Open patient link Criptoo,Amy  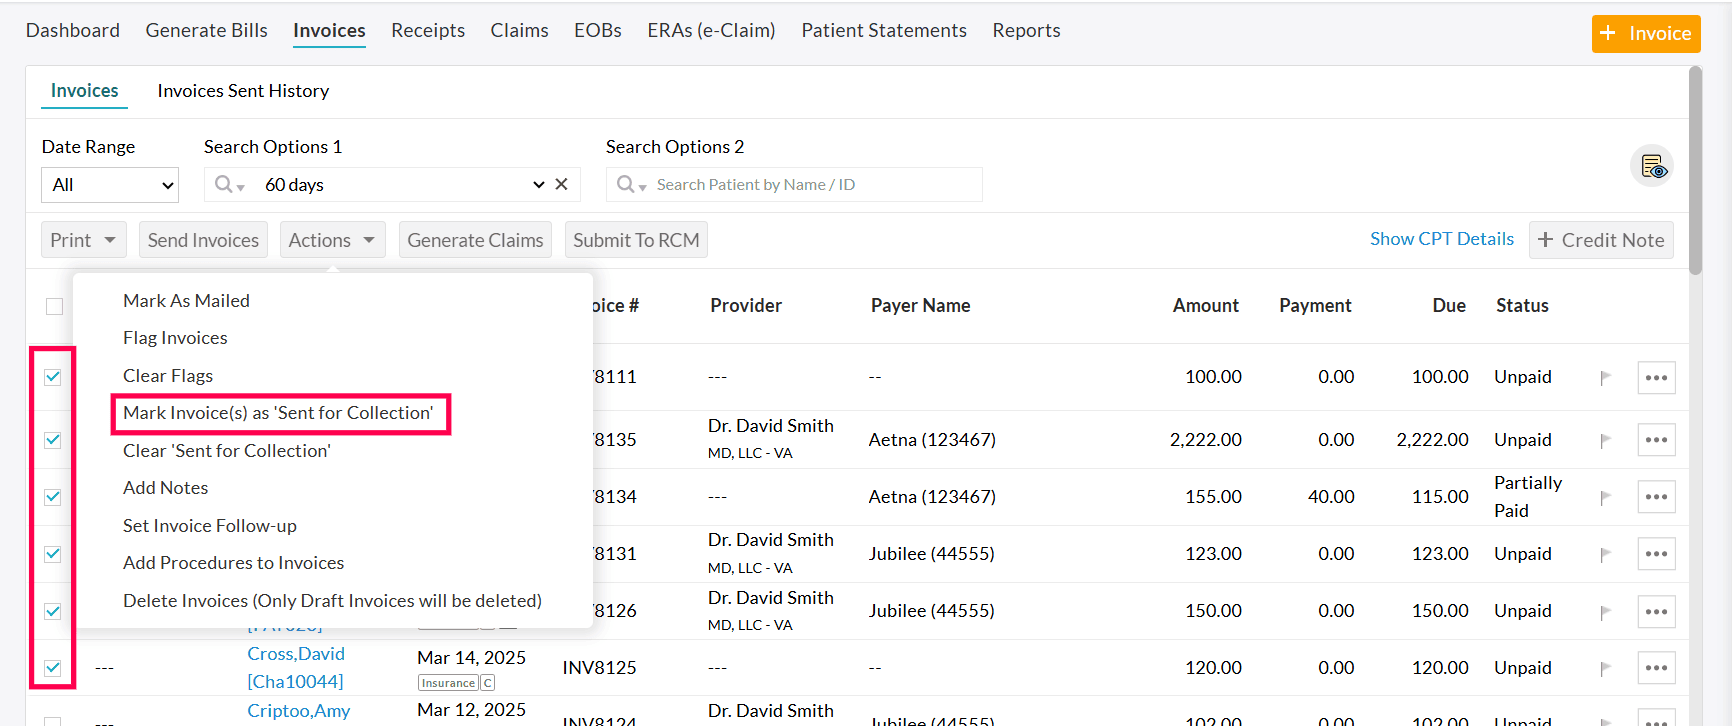[299, 711]
